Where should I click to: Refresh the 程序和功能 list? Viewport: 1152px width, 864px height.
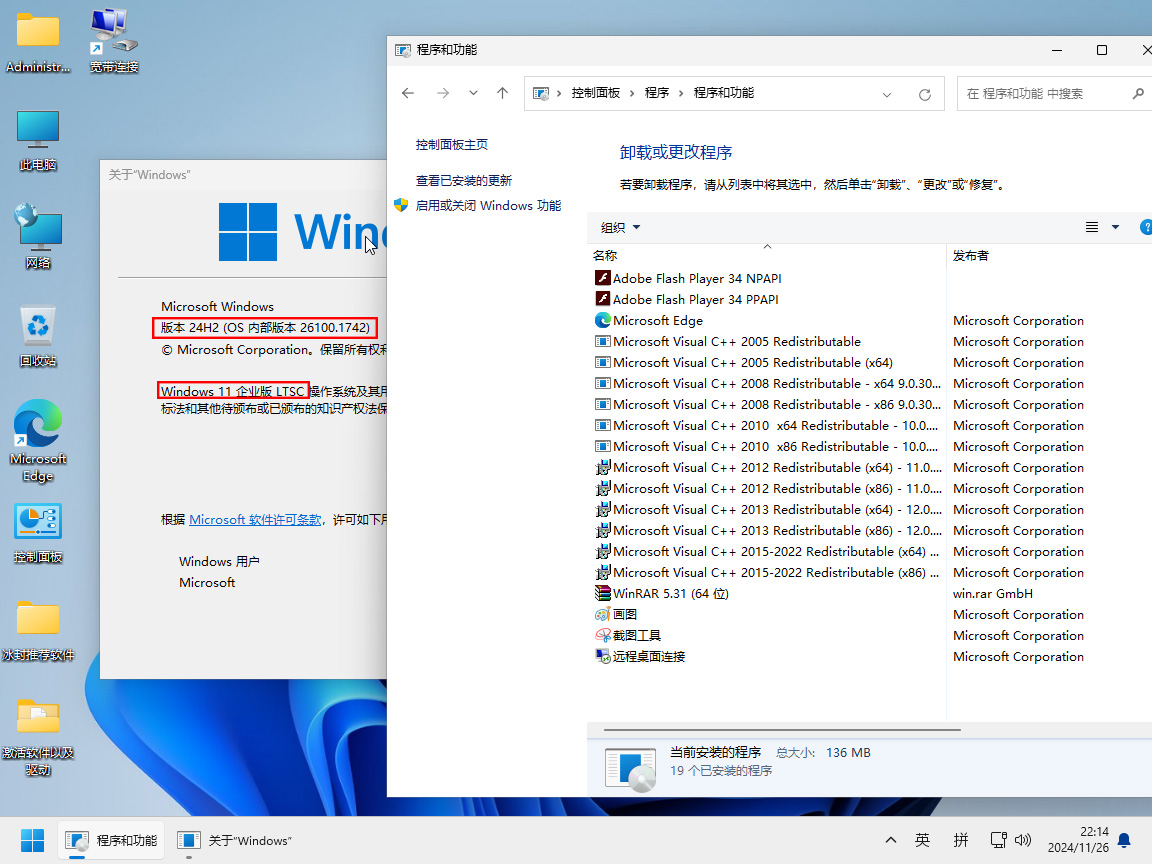[x=925, y=94]
